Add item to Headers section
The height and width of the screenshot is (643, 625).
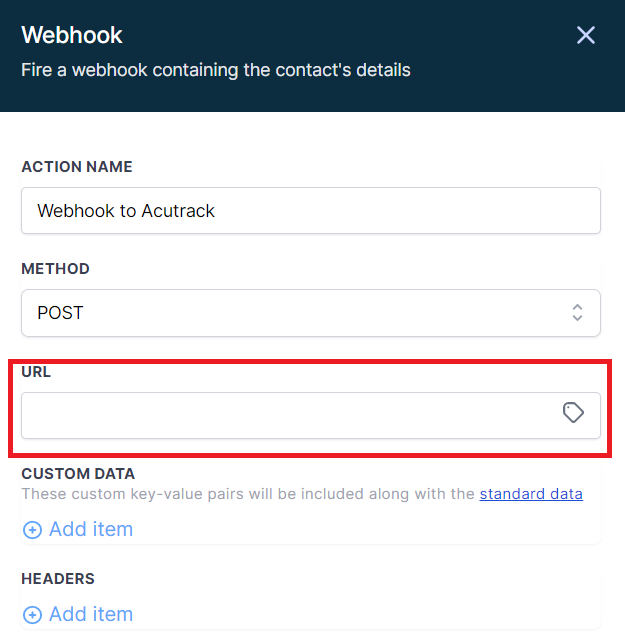[78, 614]
